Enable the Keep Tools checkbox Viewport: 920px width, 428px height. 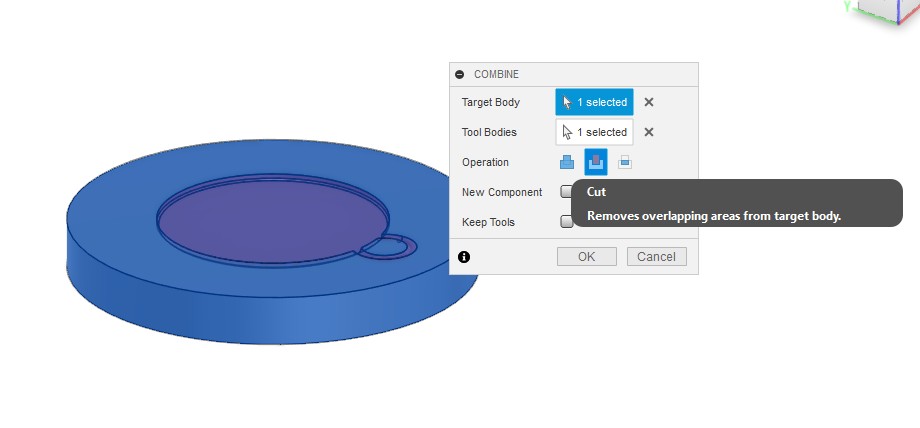tap(566, 222)
